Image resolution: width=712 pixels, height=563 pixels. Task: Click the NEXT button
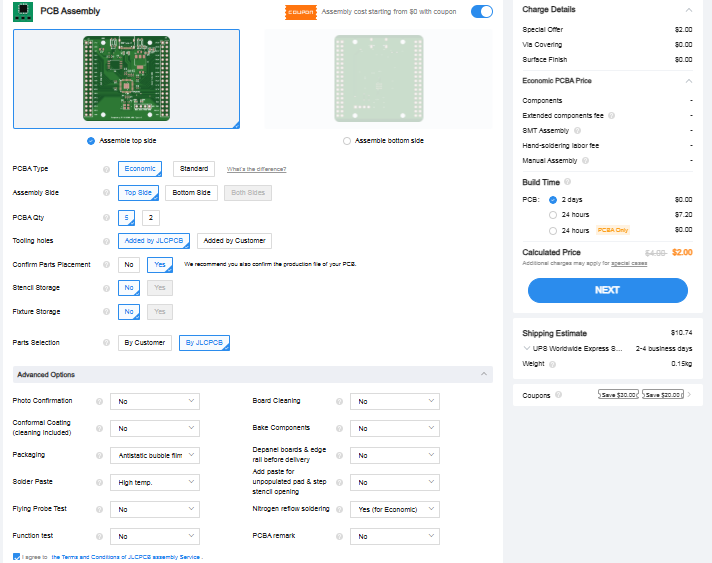click(x=607, y=290)
